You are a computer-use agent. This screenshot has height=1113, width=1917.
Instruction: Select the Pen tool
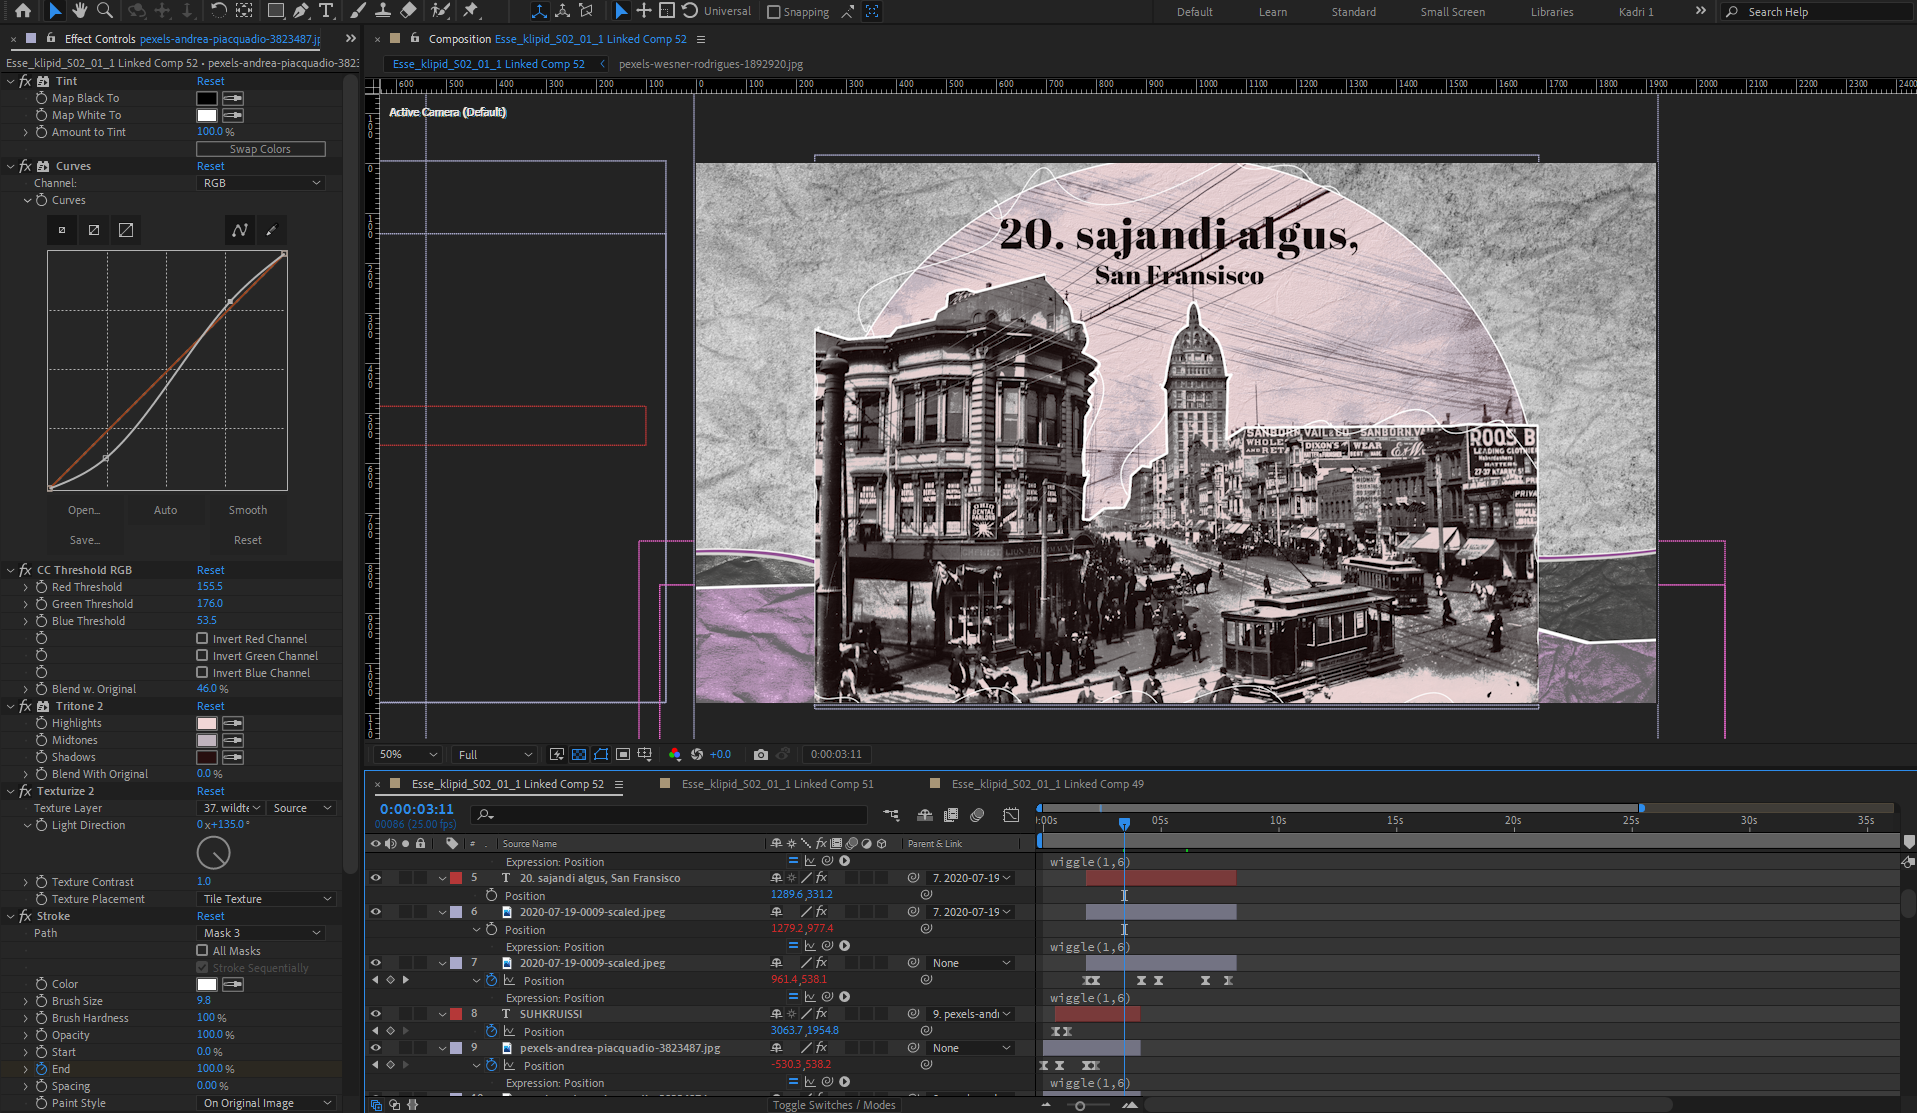pyautogui.click(x=300, y=11)
